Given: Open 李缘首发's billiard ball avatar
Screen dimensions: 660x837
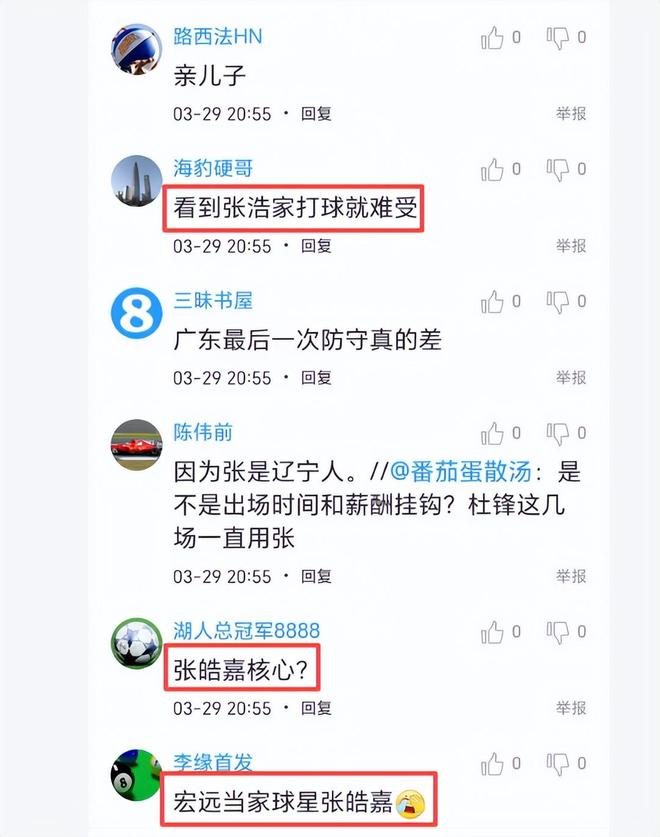Looking at the screenshot, I should click(x=136, y=776).
